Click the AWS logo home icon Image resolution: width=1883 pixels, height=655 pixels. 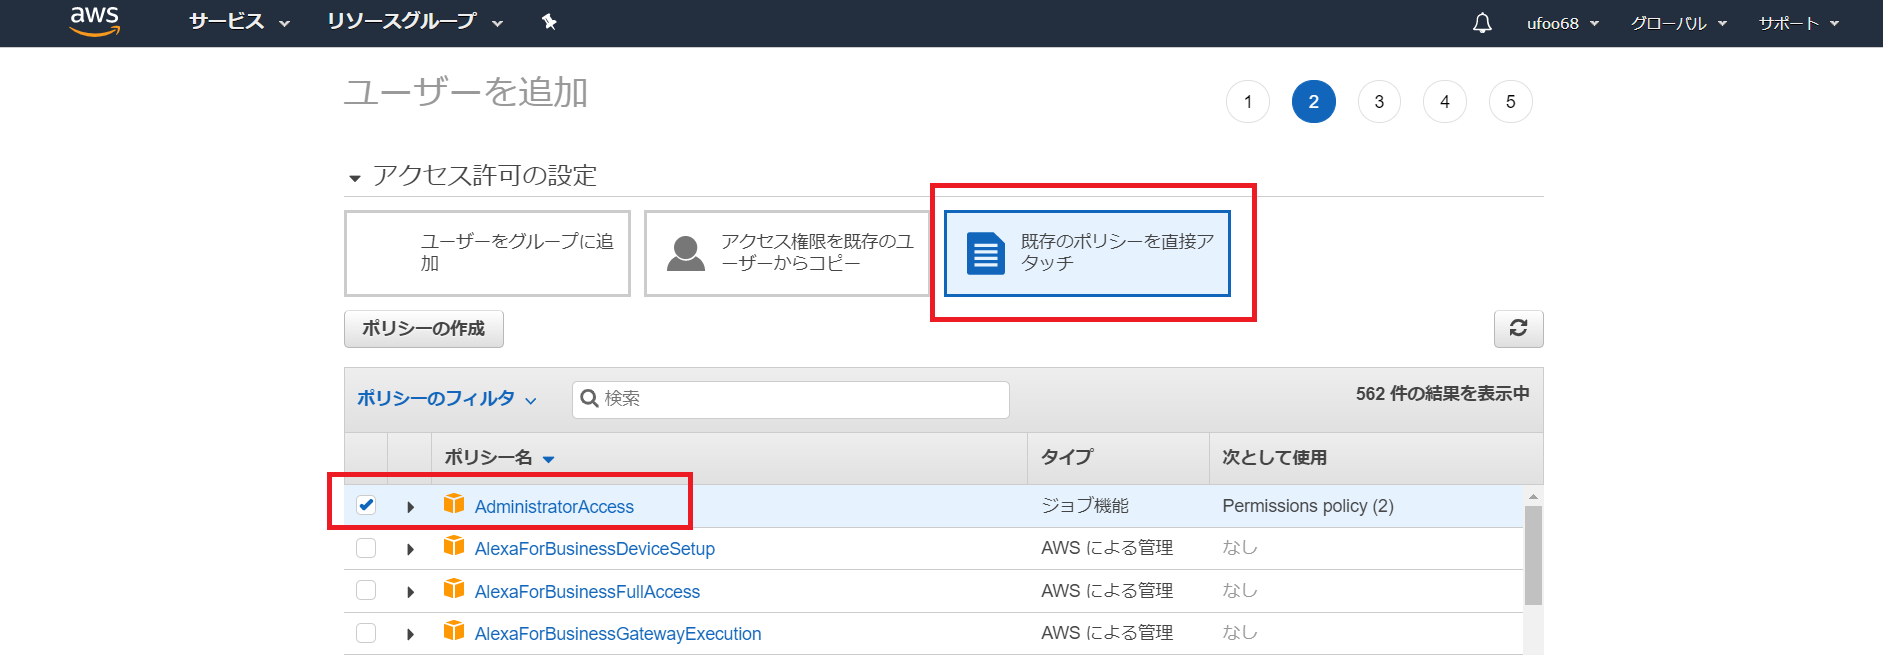[x=95, y=22]
